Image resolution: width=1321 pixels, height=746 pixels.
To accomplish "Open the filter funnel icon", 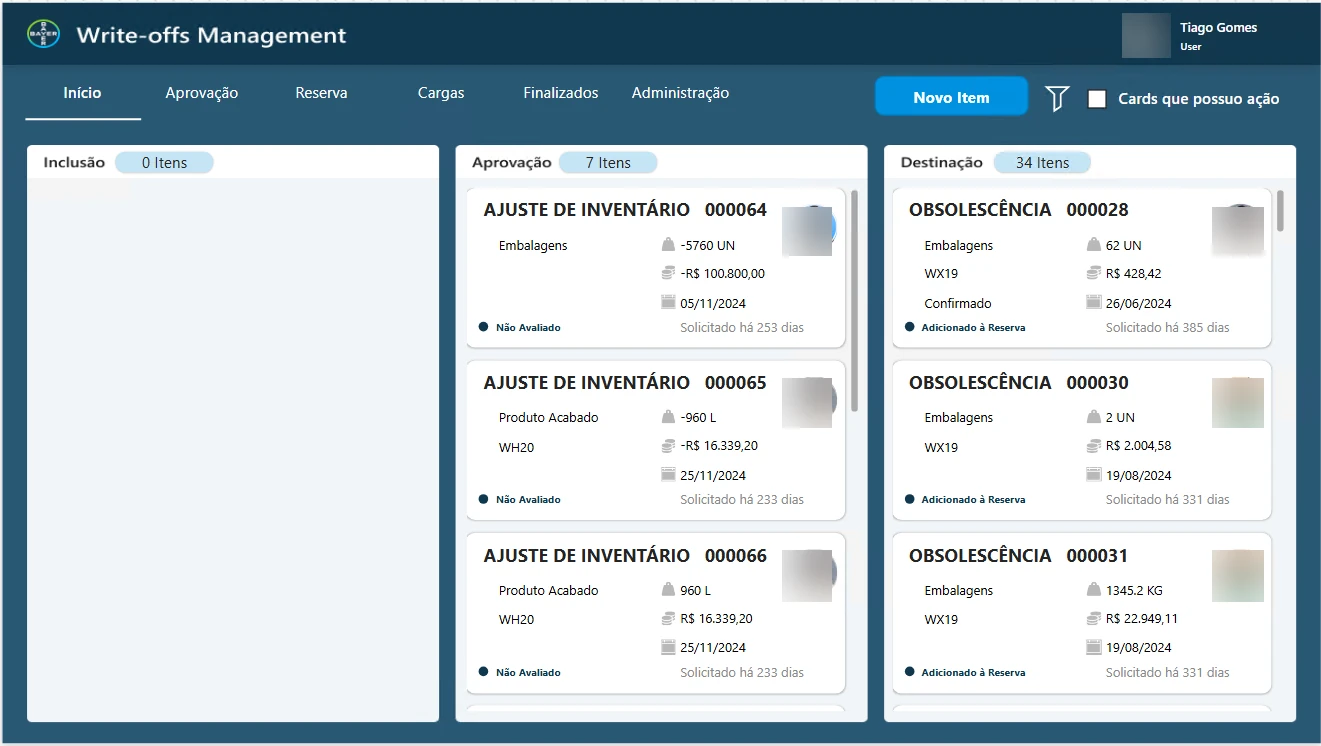I will click(x=1057, y=98).
